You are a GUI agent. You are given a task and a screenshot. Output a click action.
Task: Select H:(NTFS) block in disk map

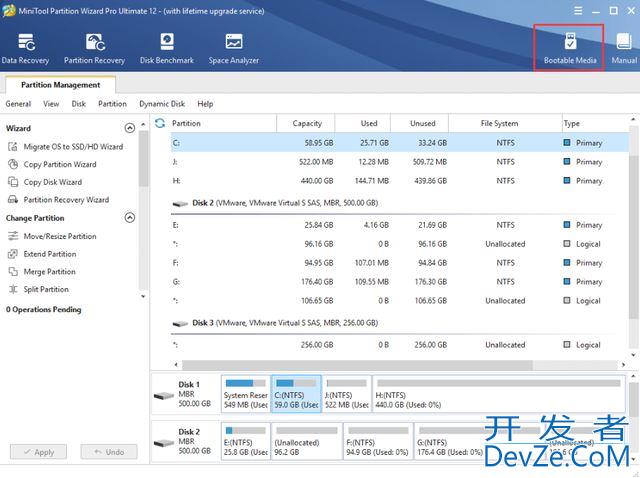pyautogui.click(x=498, y=394)
